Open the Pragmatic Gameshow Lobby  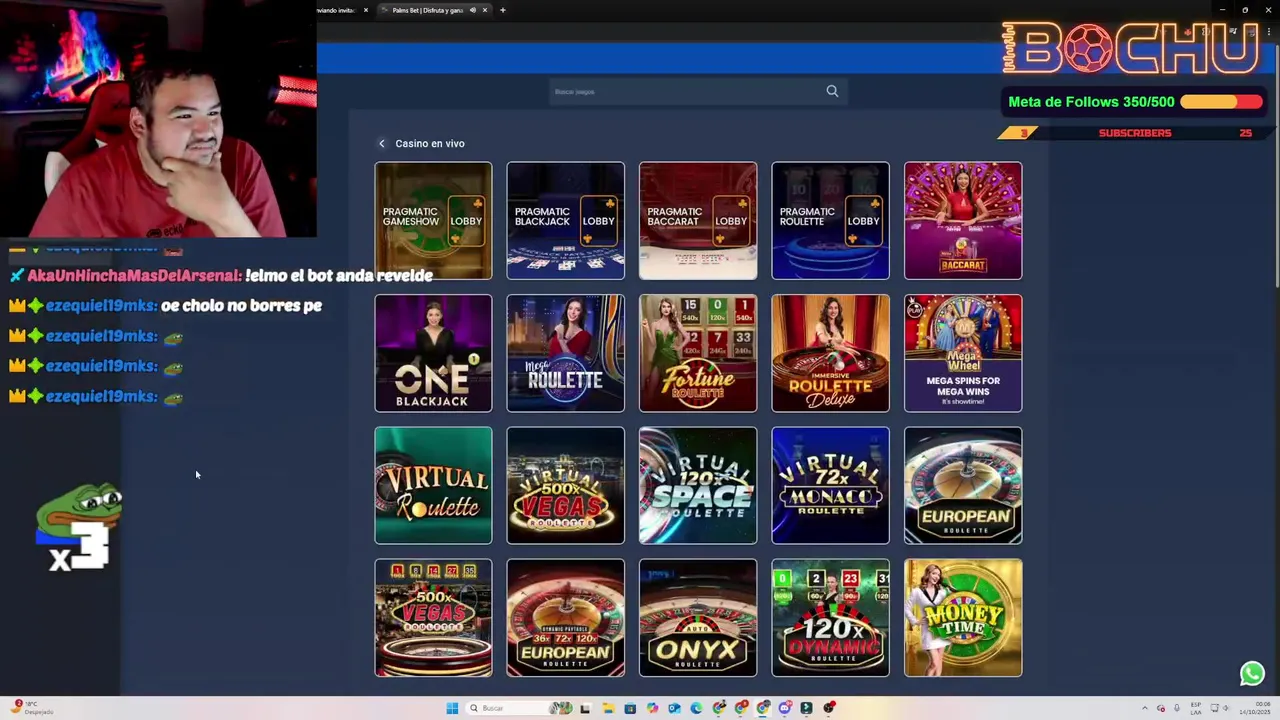click(433, 220)
